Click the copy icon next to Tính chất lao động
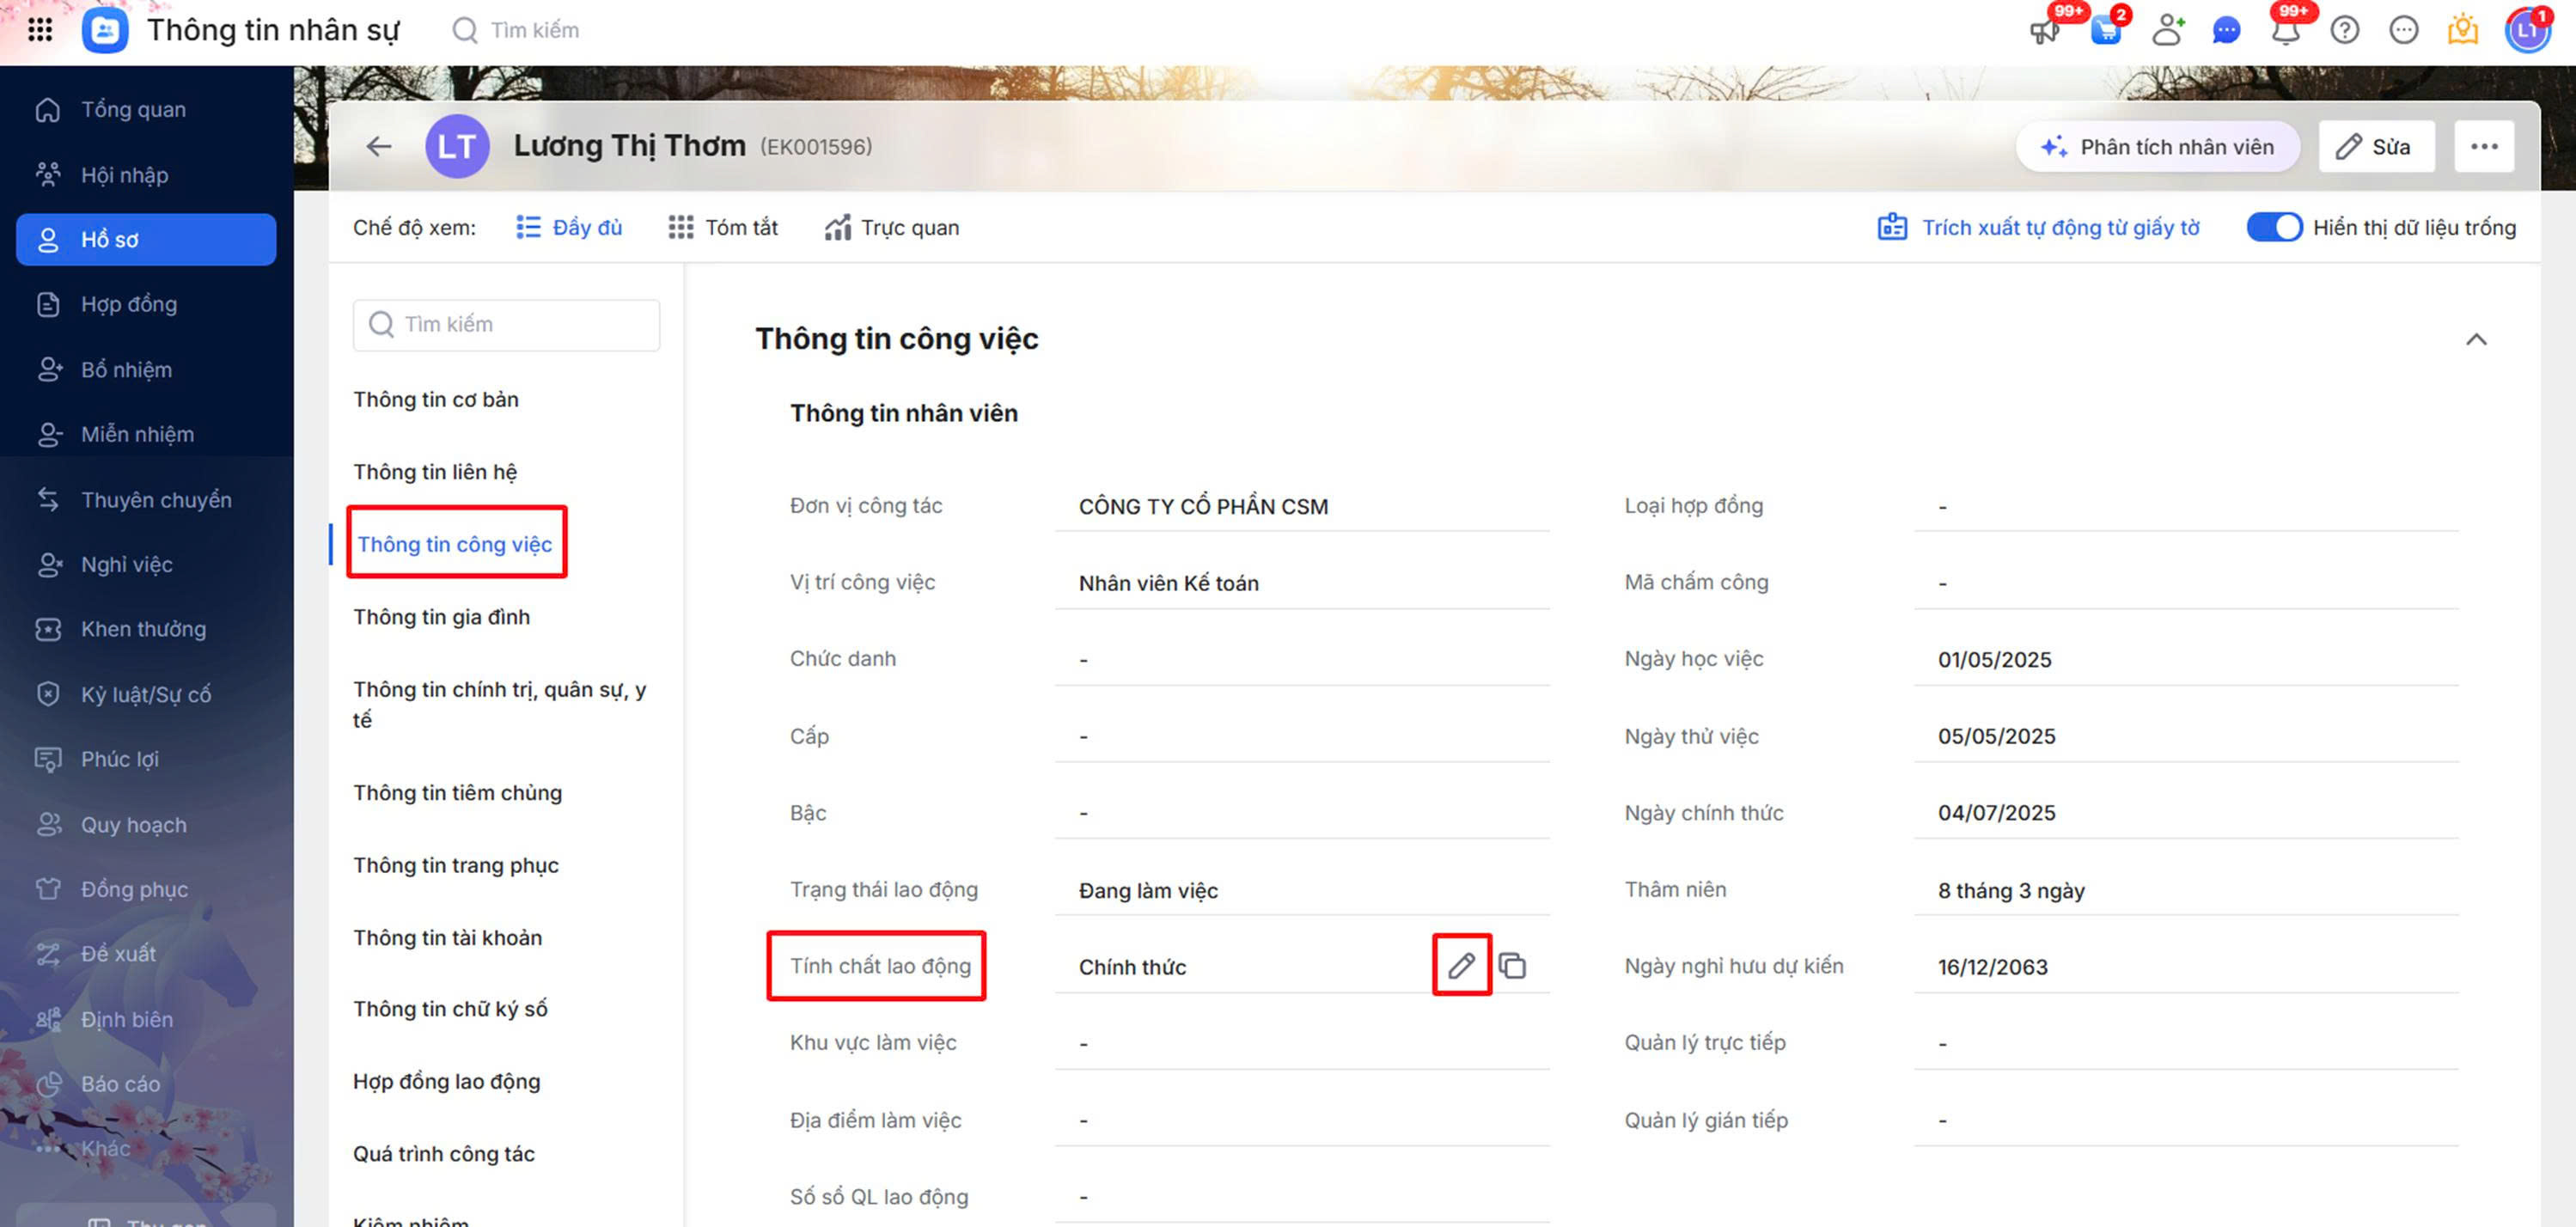This screenshot has width=2576, height=1227. (1512, 965)
